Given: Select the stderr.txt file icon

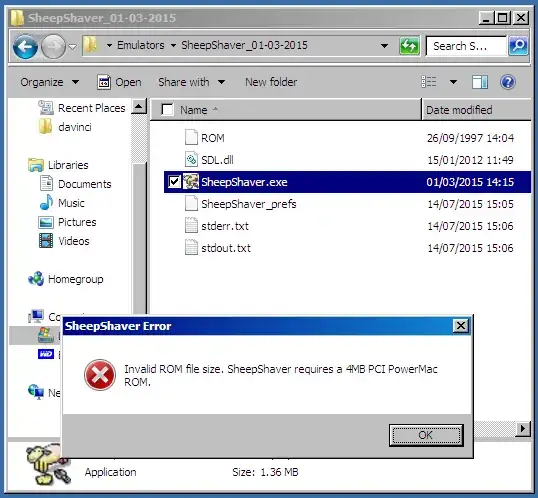Looking at the screenshot, I should [x=191, y=225].
